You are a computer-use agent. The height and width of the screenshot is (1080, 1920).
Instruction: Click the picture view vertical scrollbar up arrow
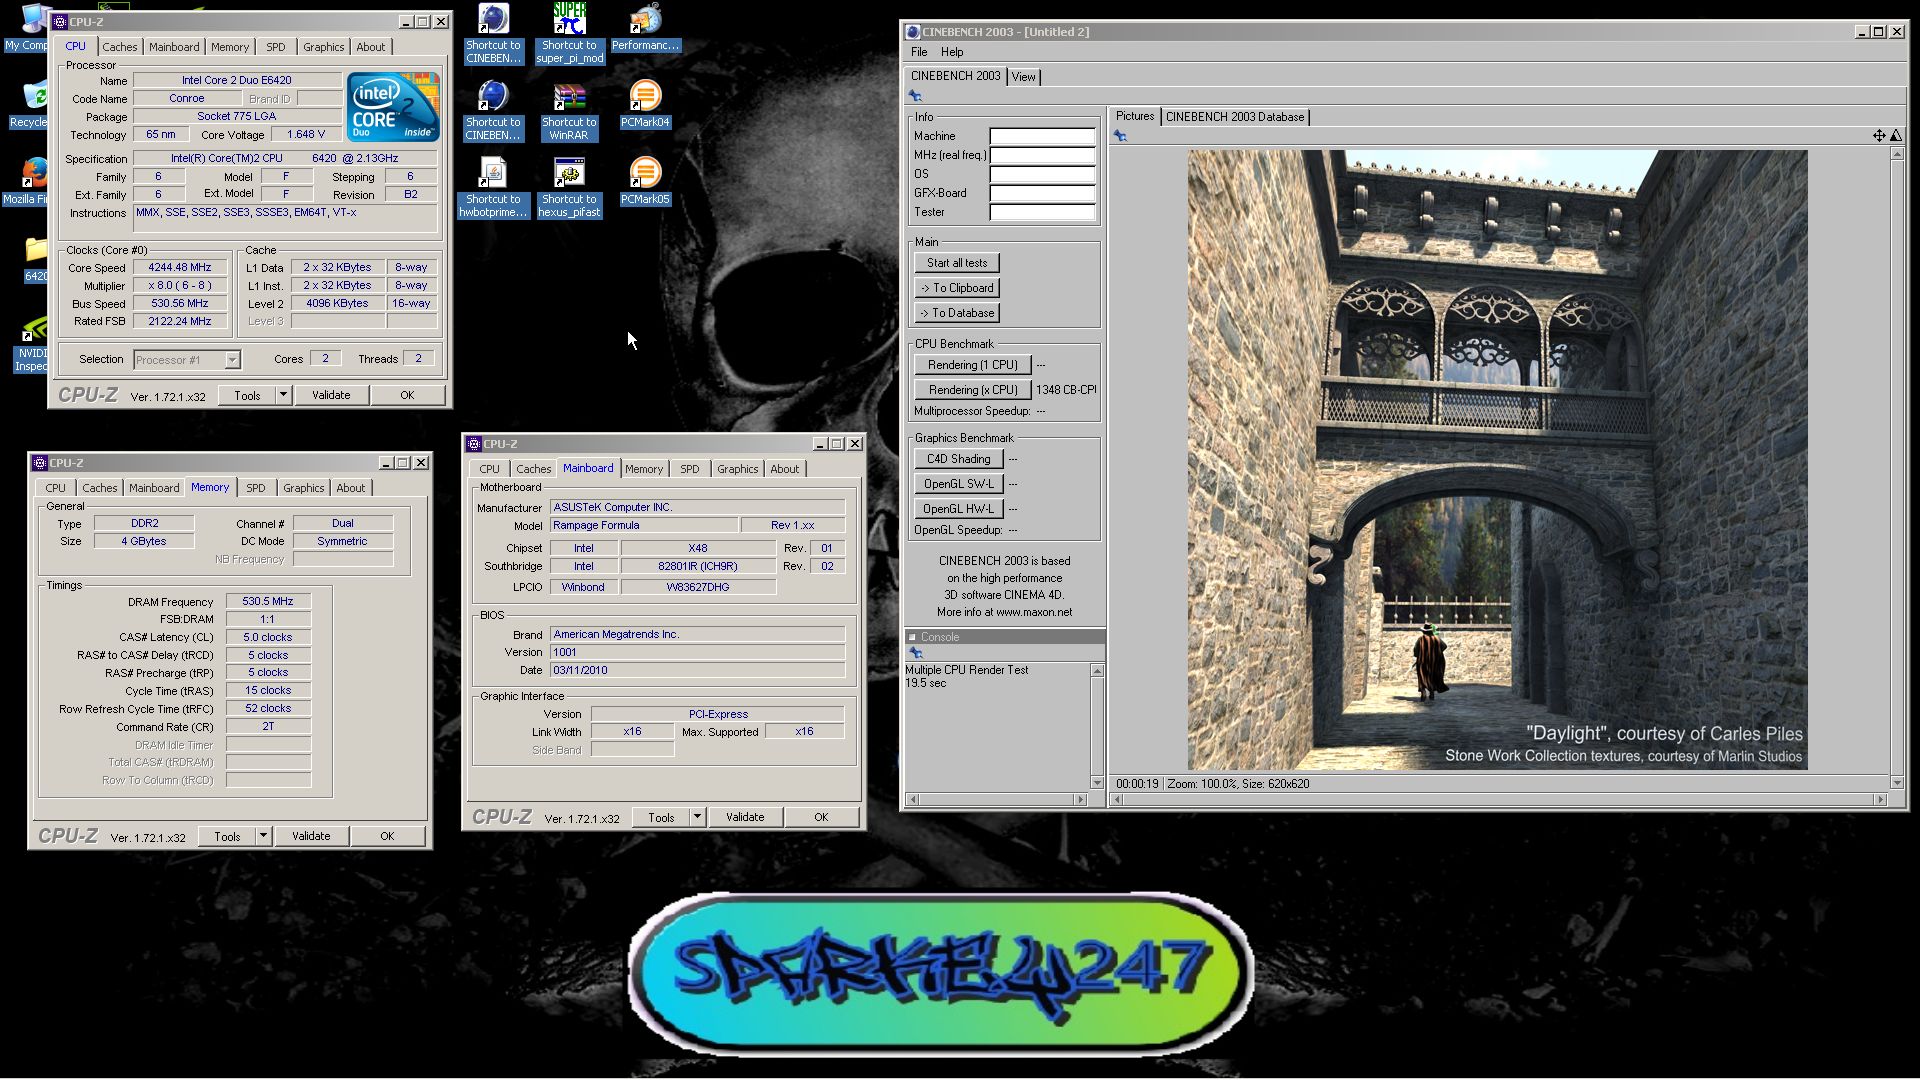click(1896, 154)
